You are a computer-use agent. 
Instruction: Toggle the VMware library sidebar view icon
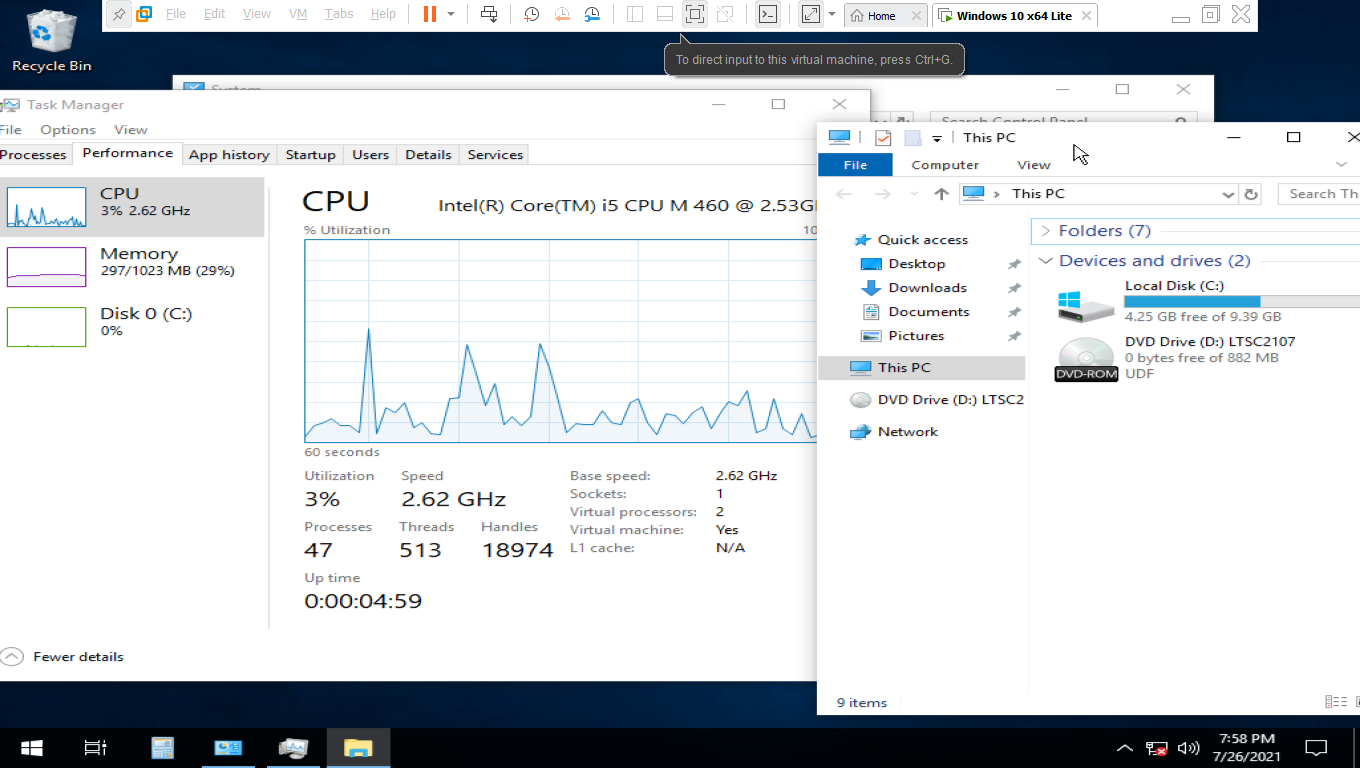tap(635, 14)
